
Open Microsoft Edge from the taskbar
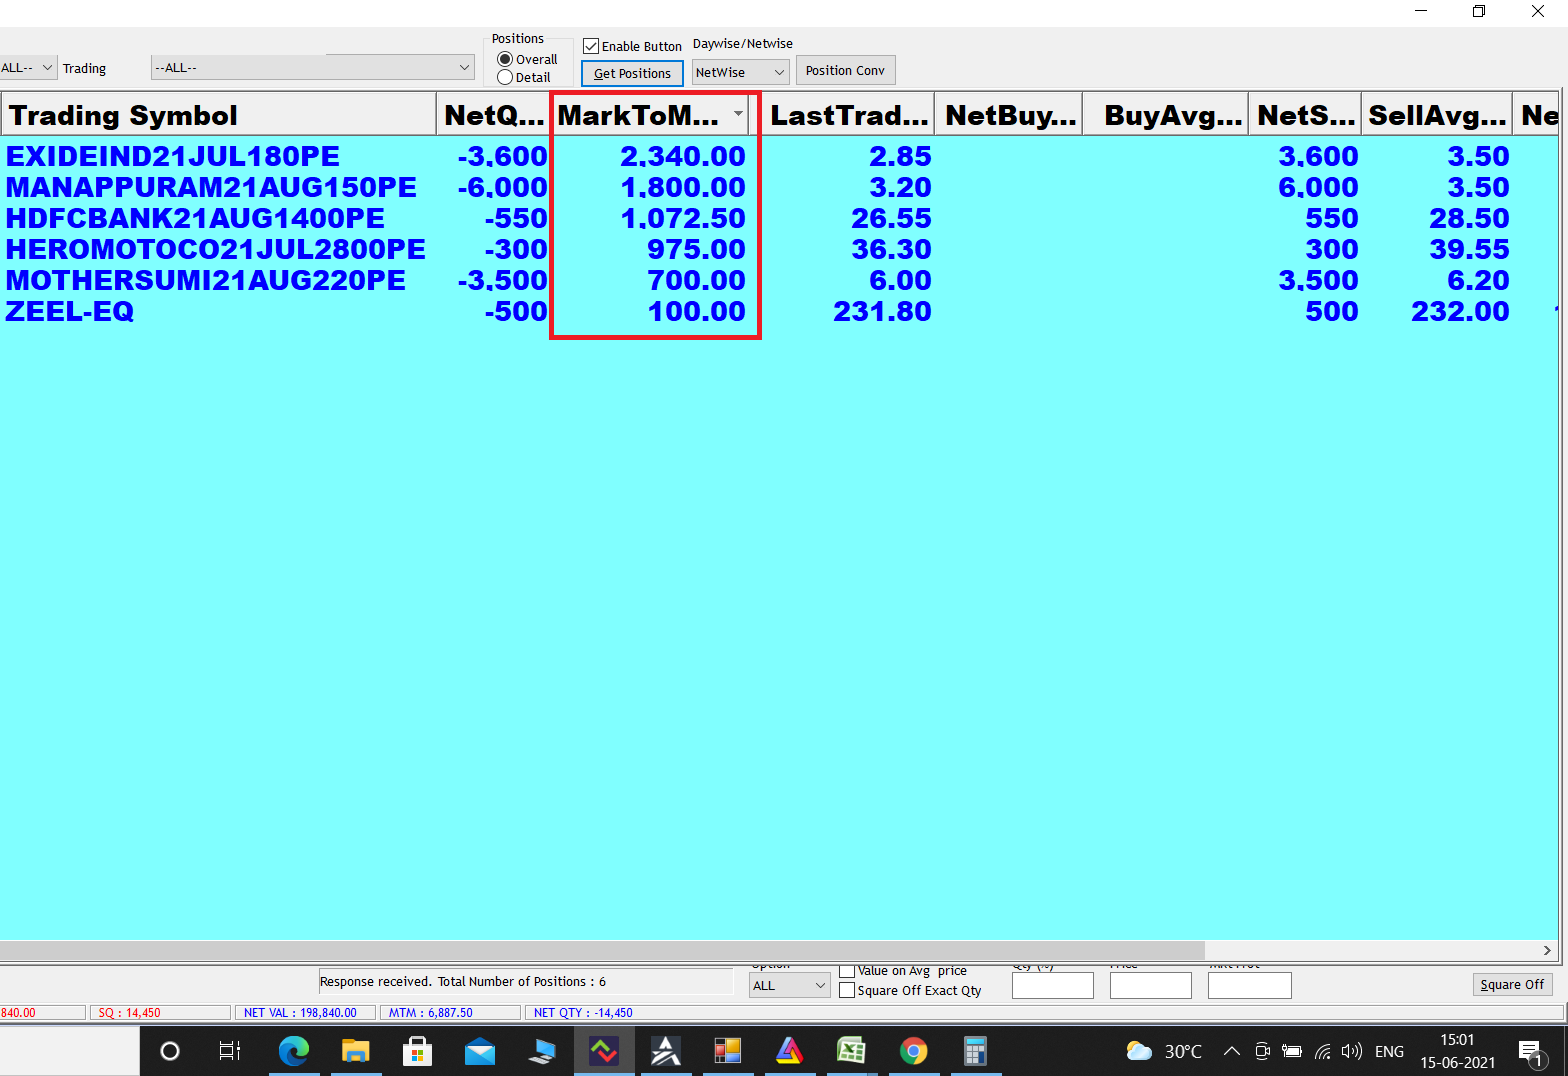coord(293,1051)
